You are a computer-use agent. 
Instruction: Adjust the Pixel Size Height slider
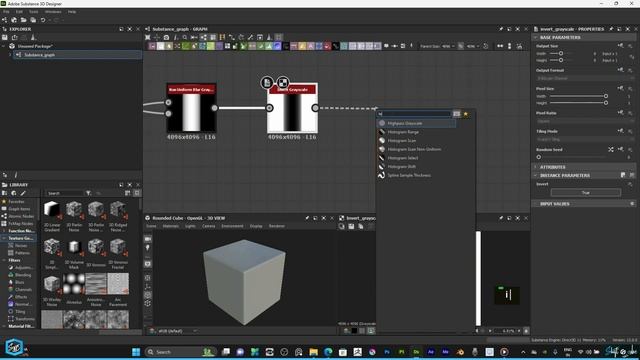tap(579, 103)
